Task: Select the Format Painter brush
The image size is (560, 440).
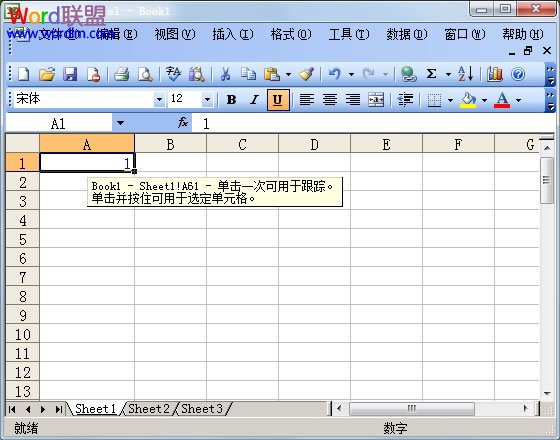Action: pyautogui.click(x=306, y=74)
